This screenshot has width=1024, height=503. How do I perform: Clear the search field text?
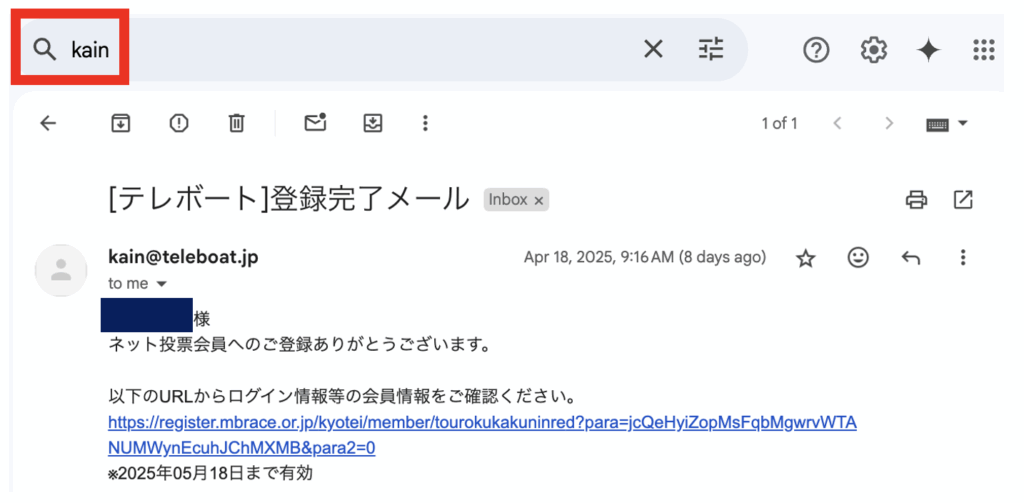(653, 49)
